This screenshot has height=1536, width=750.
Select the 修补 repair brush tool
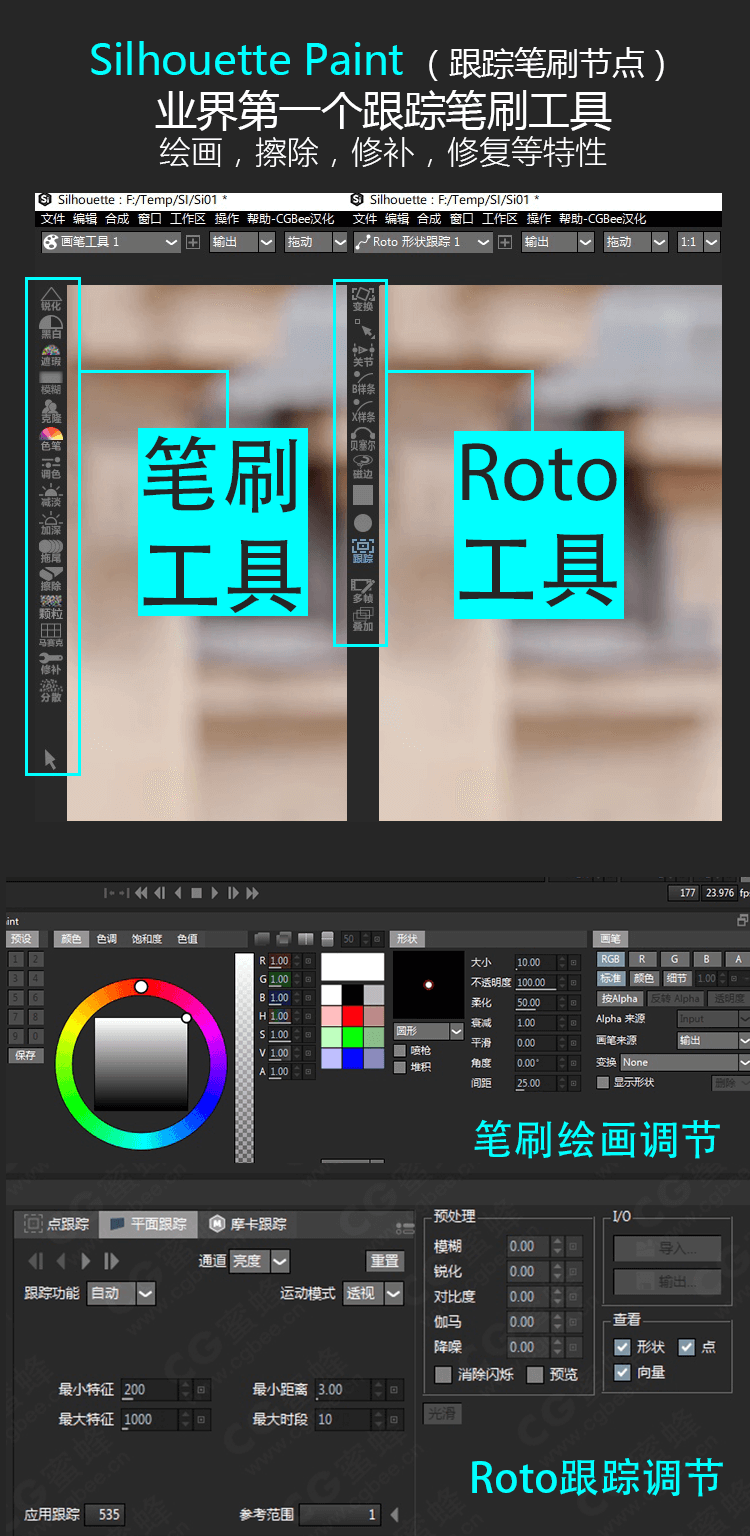click(x=50, y=662)
